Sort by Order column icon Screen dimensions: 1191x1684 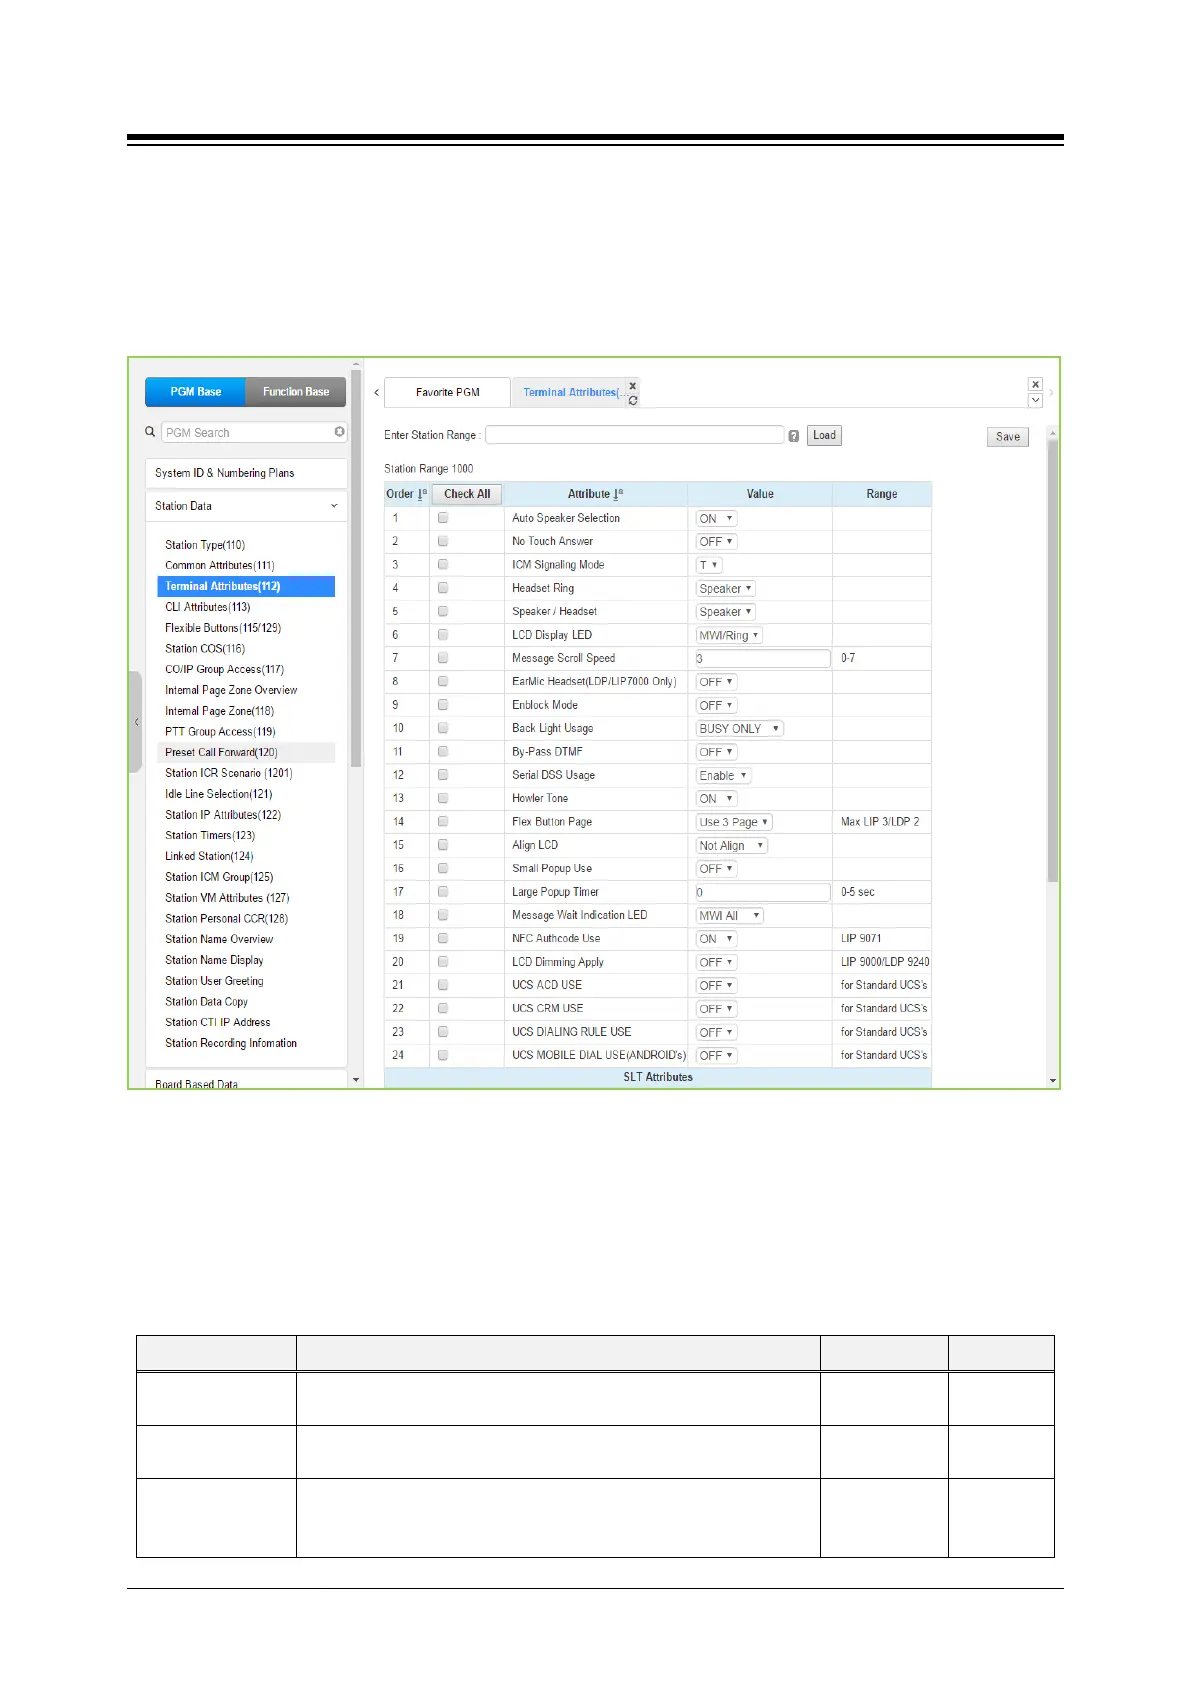pos(422,494)
